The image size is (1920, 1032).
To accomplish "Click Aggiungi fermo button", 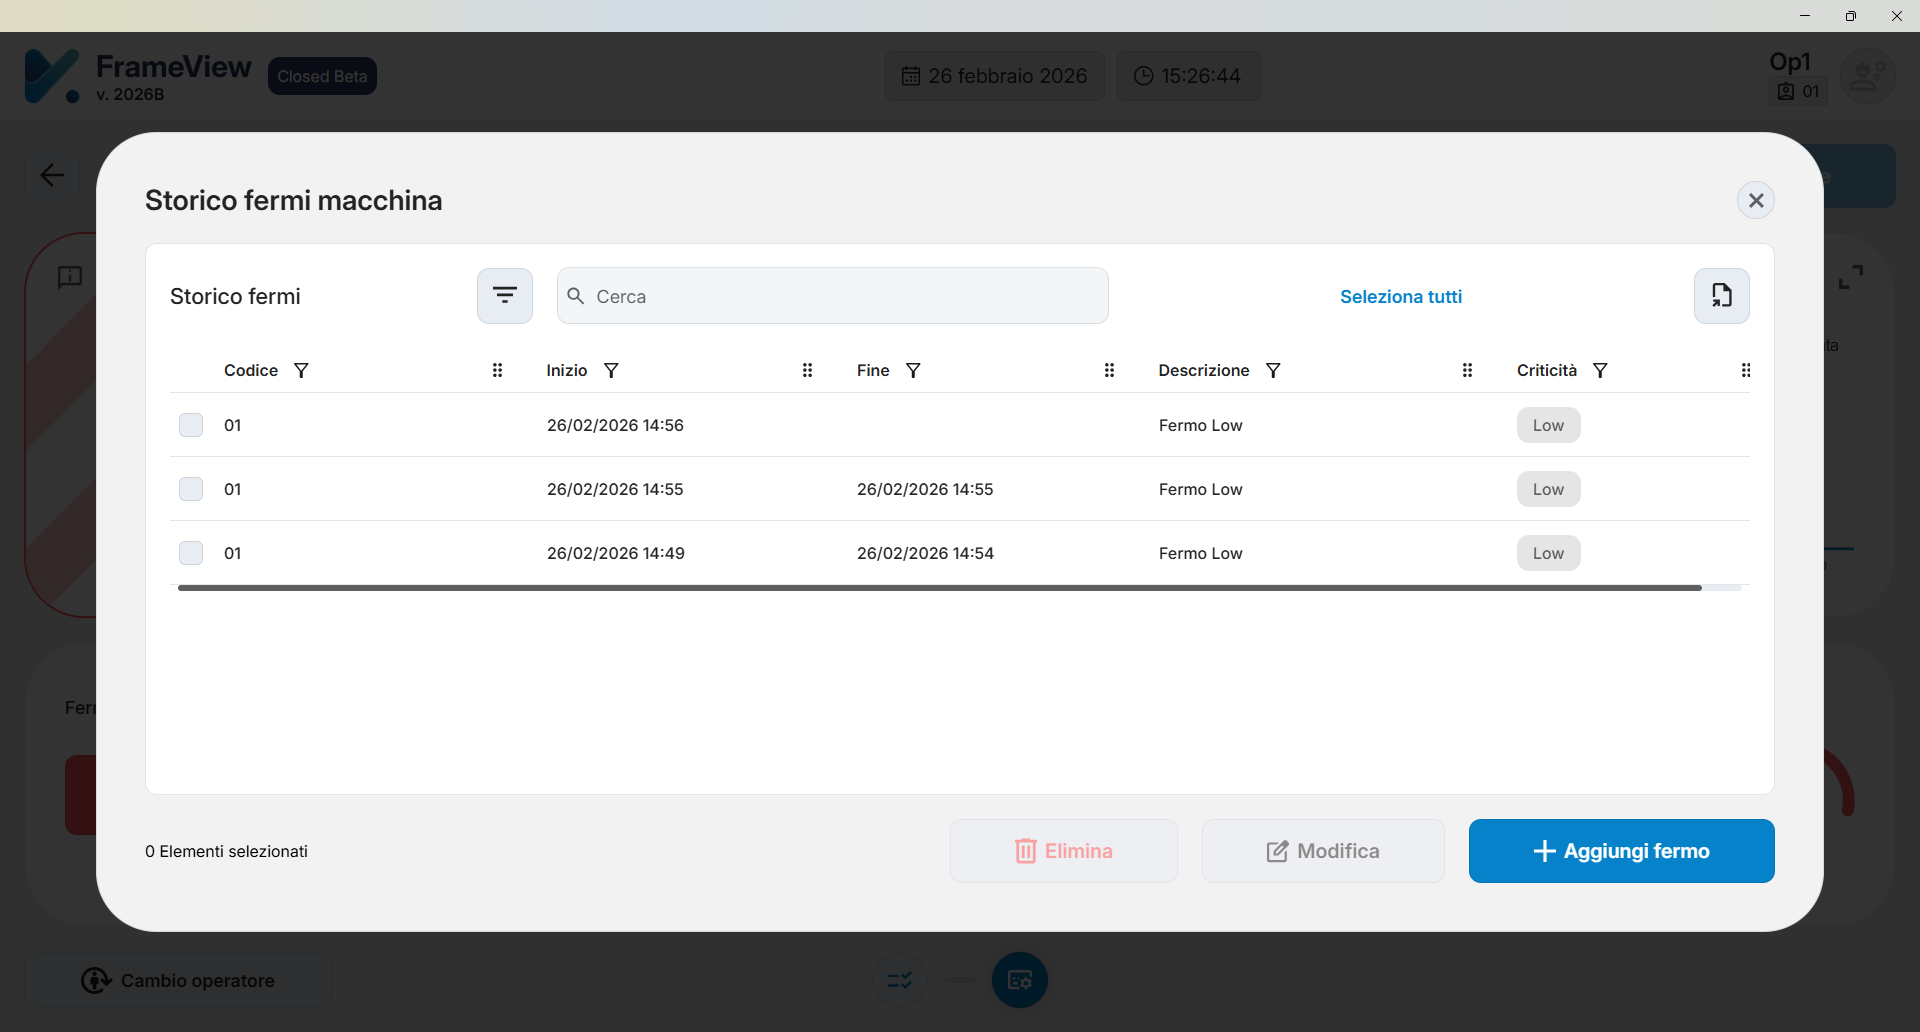I will click(1621, 851).
